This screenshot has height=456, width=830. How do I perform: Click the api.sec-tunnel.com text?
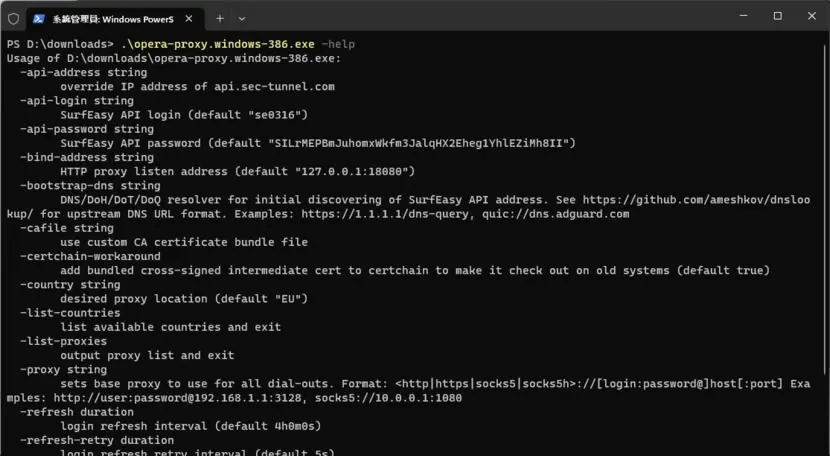tap(274, 86)
